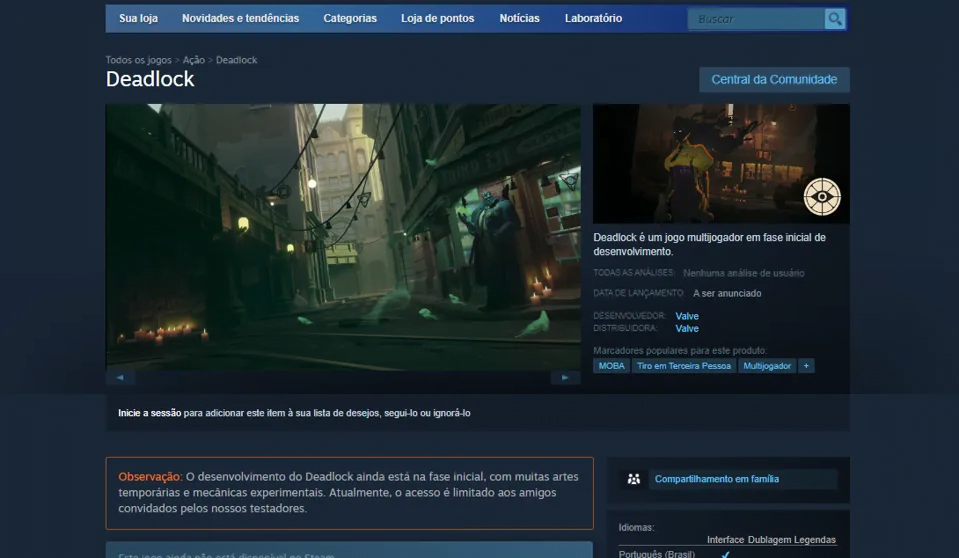Click the family sharing icon
Screen dimensions: 959x558
pos(633,479)
